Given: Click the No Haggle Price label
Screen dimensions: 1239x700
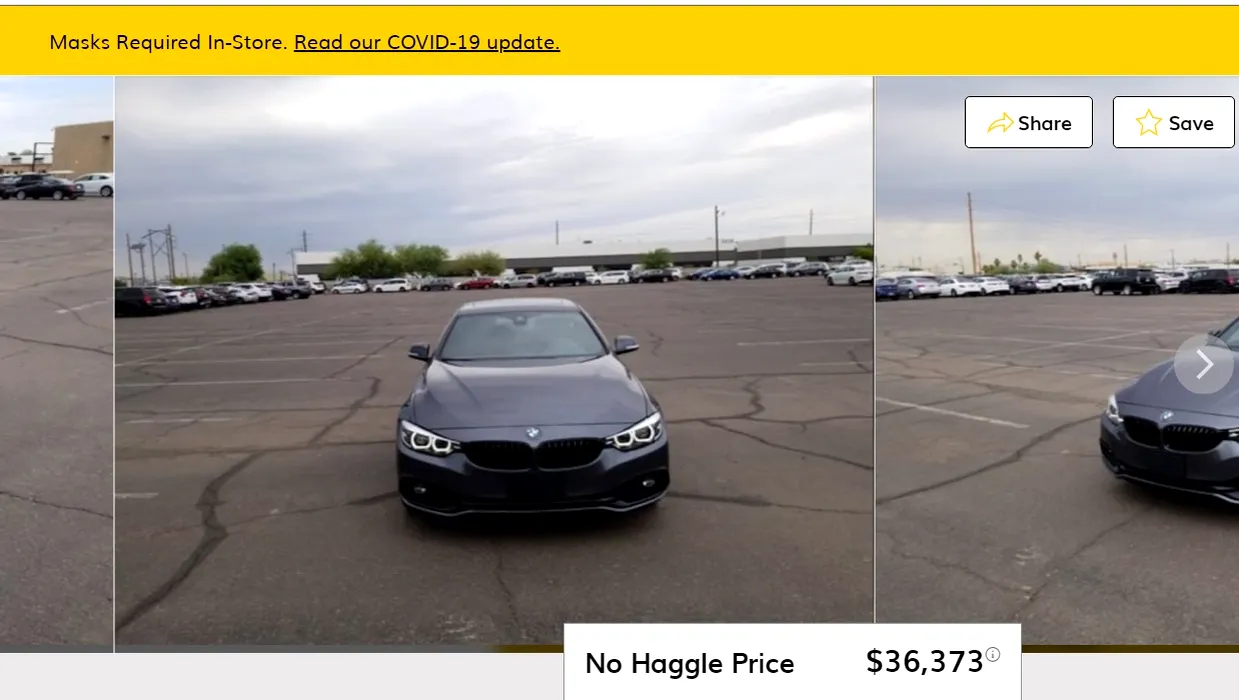Looking at the screenshot, I should click(690, 663).
